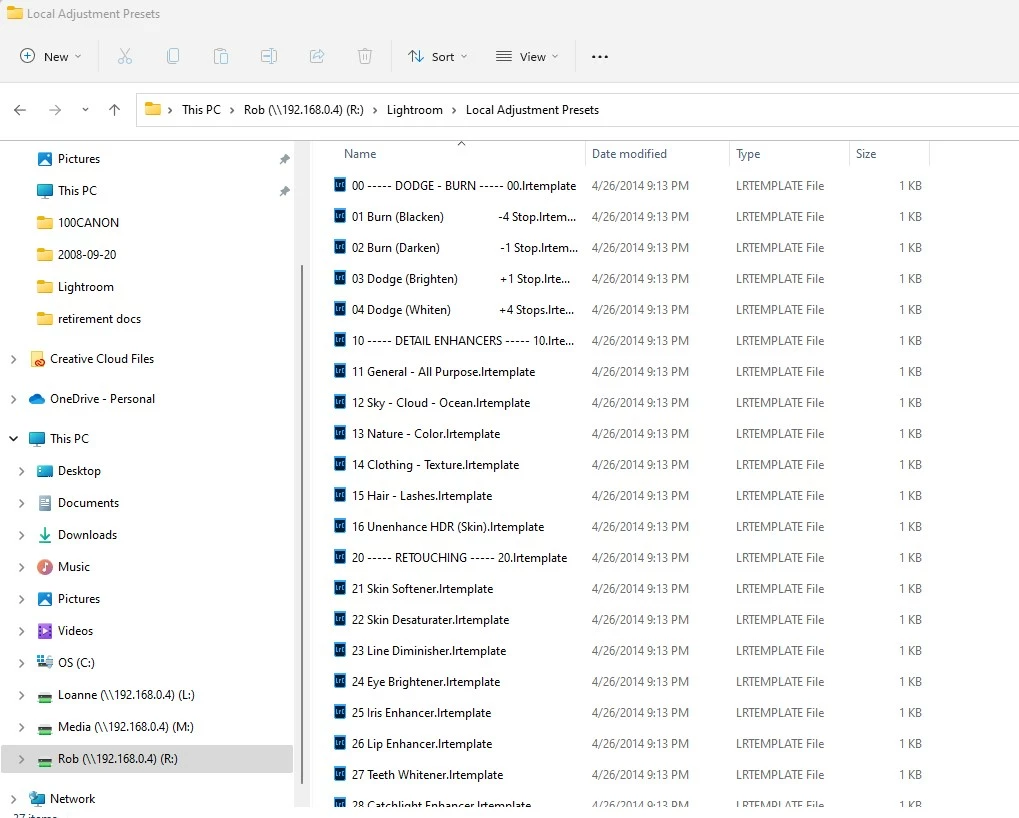Viewport: 1019px width, 818px height.
Task: Click the Videos icon in sidebar
Action: tap(45, 631)
